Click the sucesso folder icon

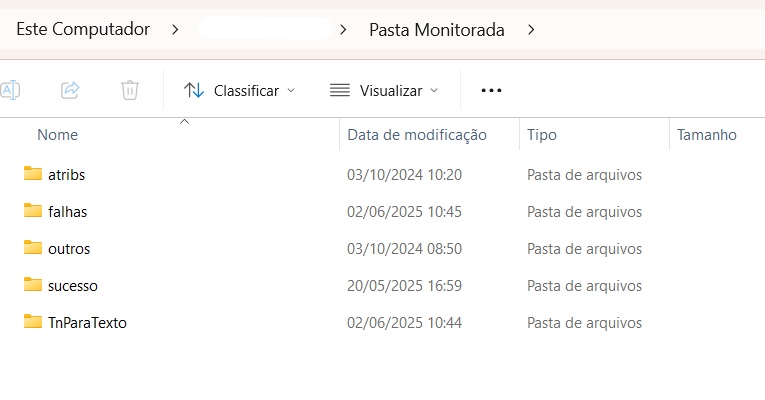(x=33, y=284)
